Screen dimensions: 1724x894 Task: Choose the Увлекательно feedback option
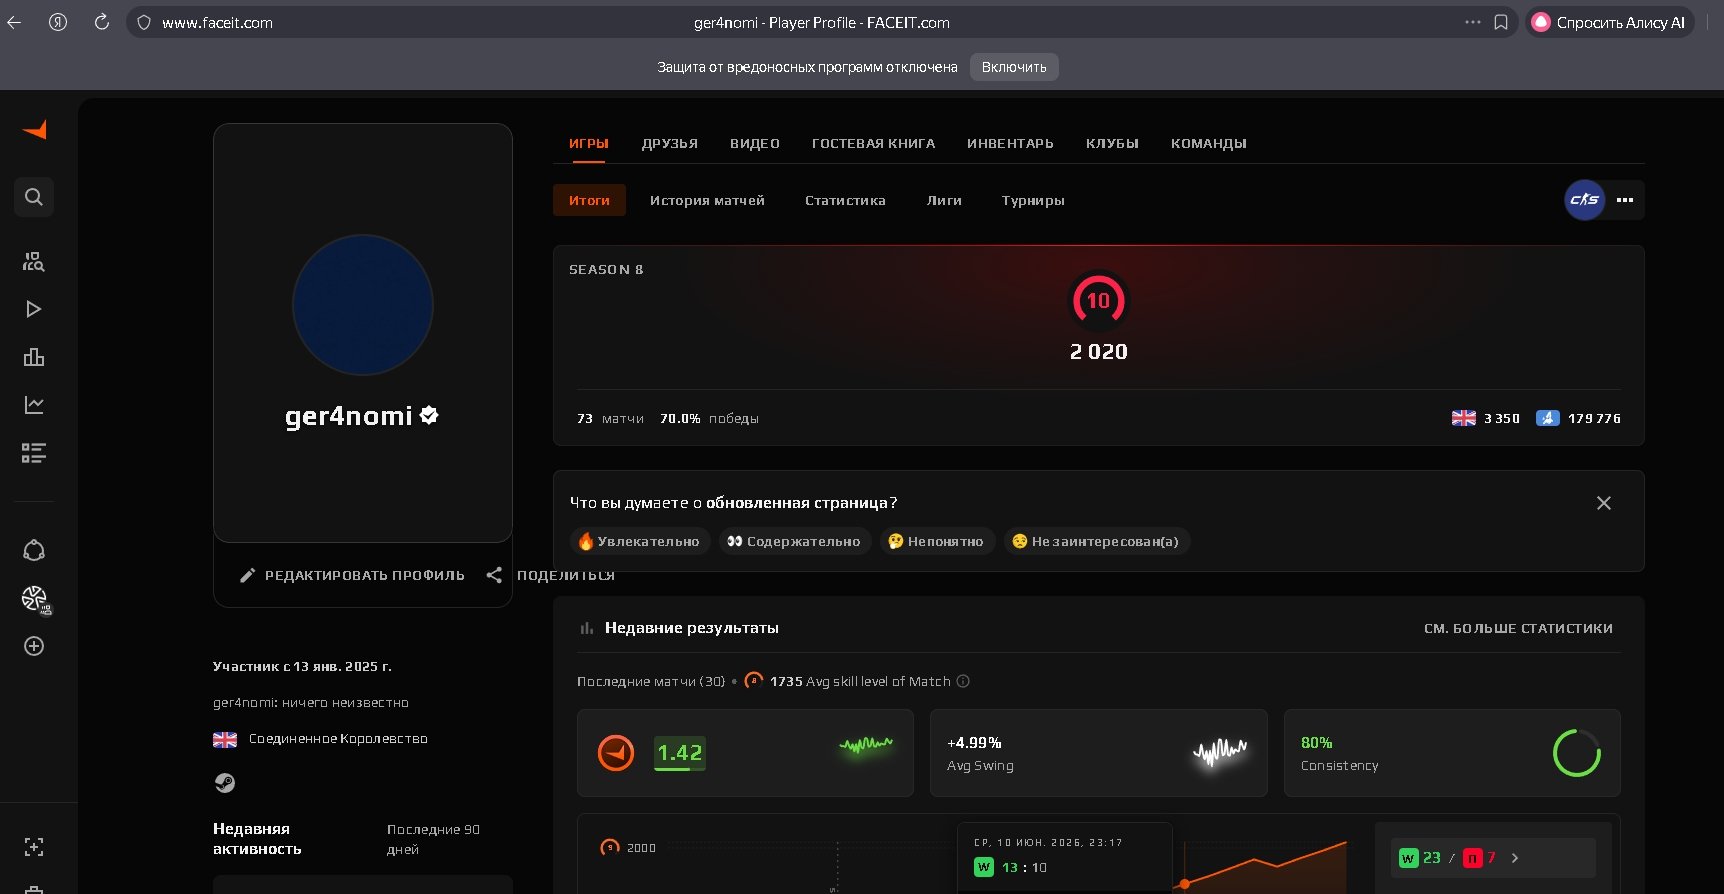point(640,541)
